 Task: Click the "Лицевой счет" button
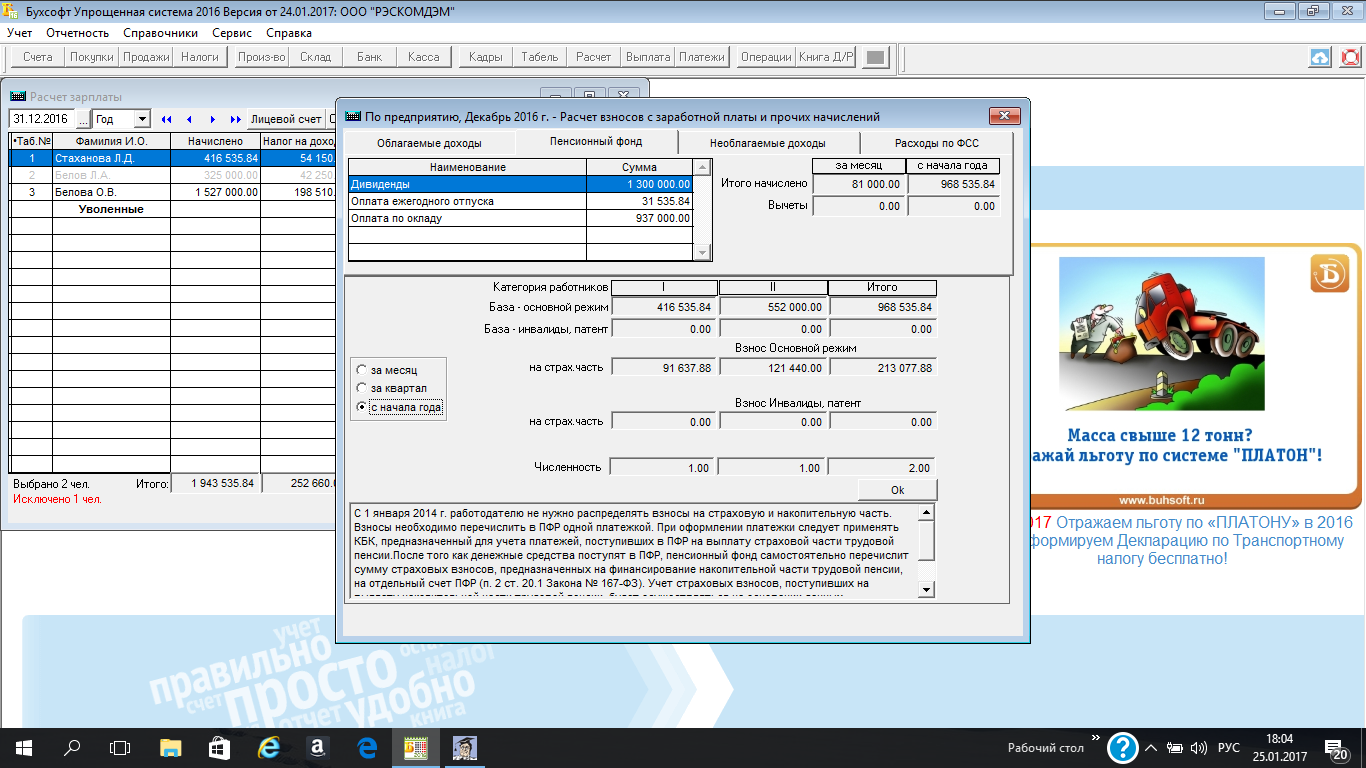286,119
